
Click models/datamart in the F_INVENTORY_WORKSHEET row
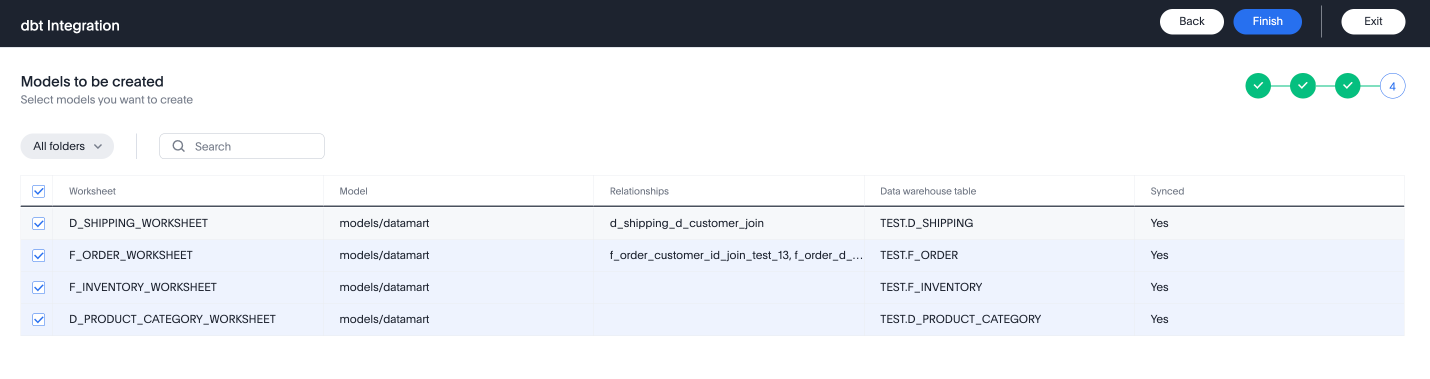(384, 287)
